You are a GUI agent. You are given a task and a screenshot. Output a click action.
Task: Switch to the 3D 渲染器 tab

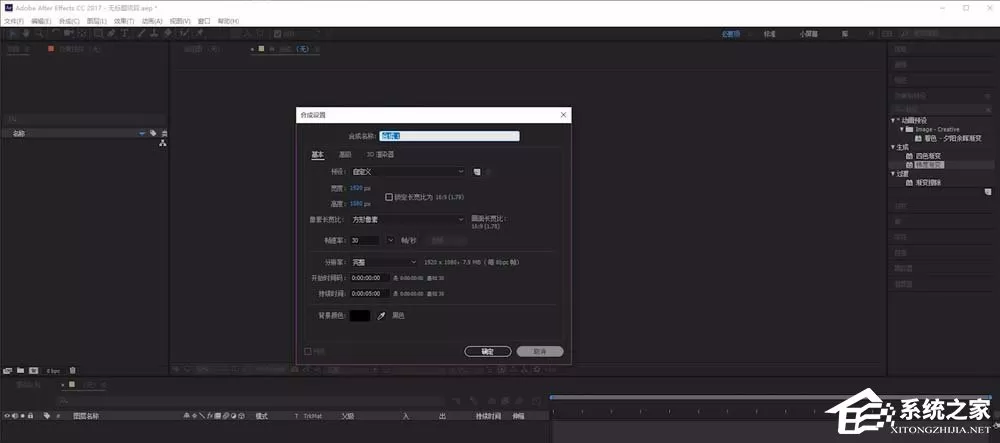pos(380,154)
